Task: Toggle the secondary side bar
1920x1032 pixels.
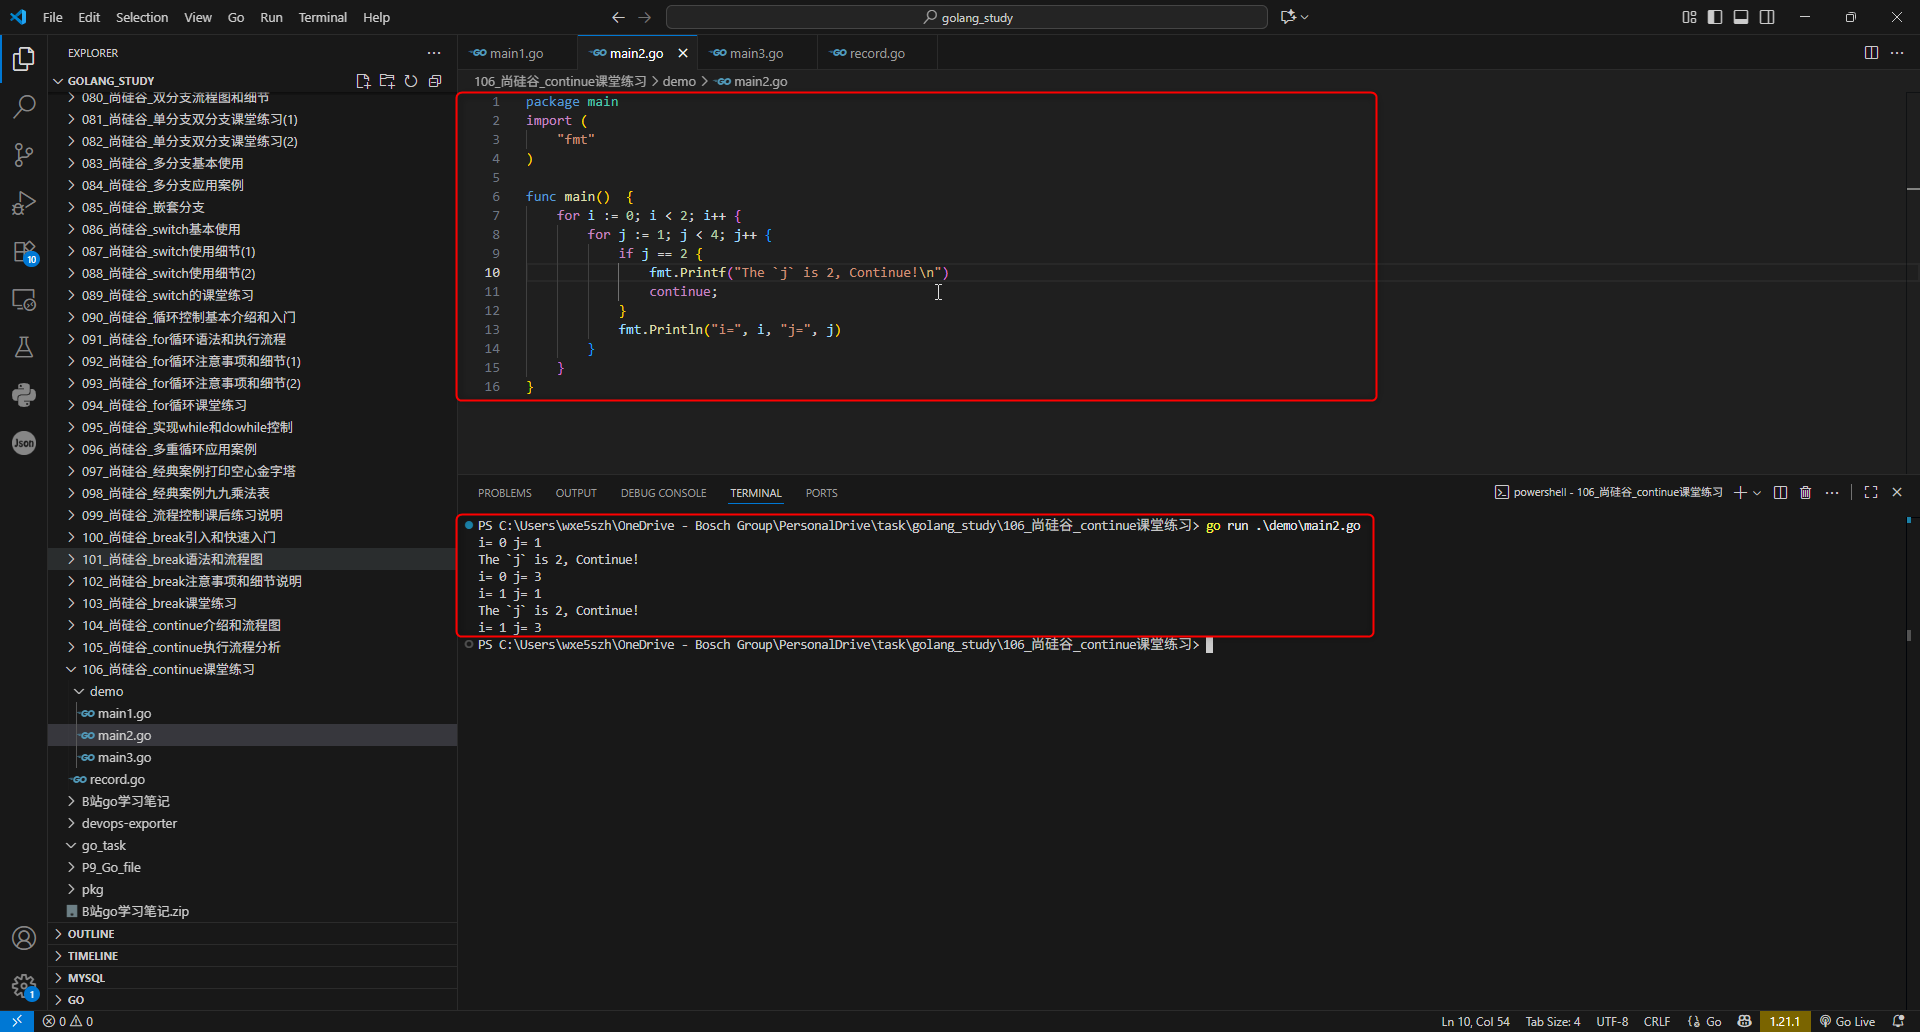Action: (x=1767, y=17)
